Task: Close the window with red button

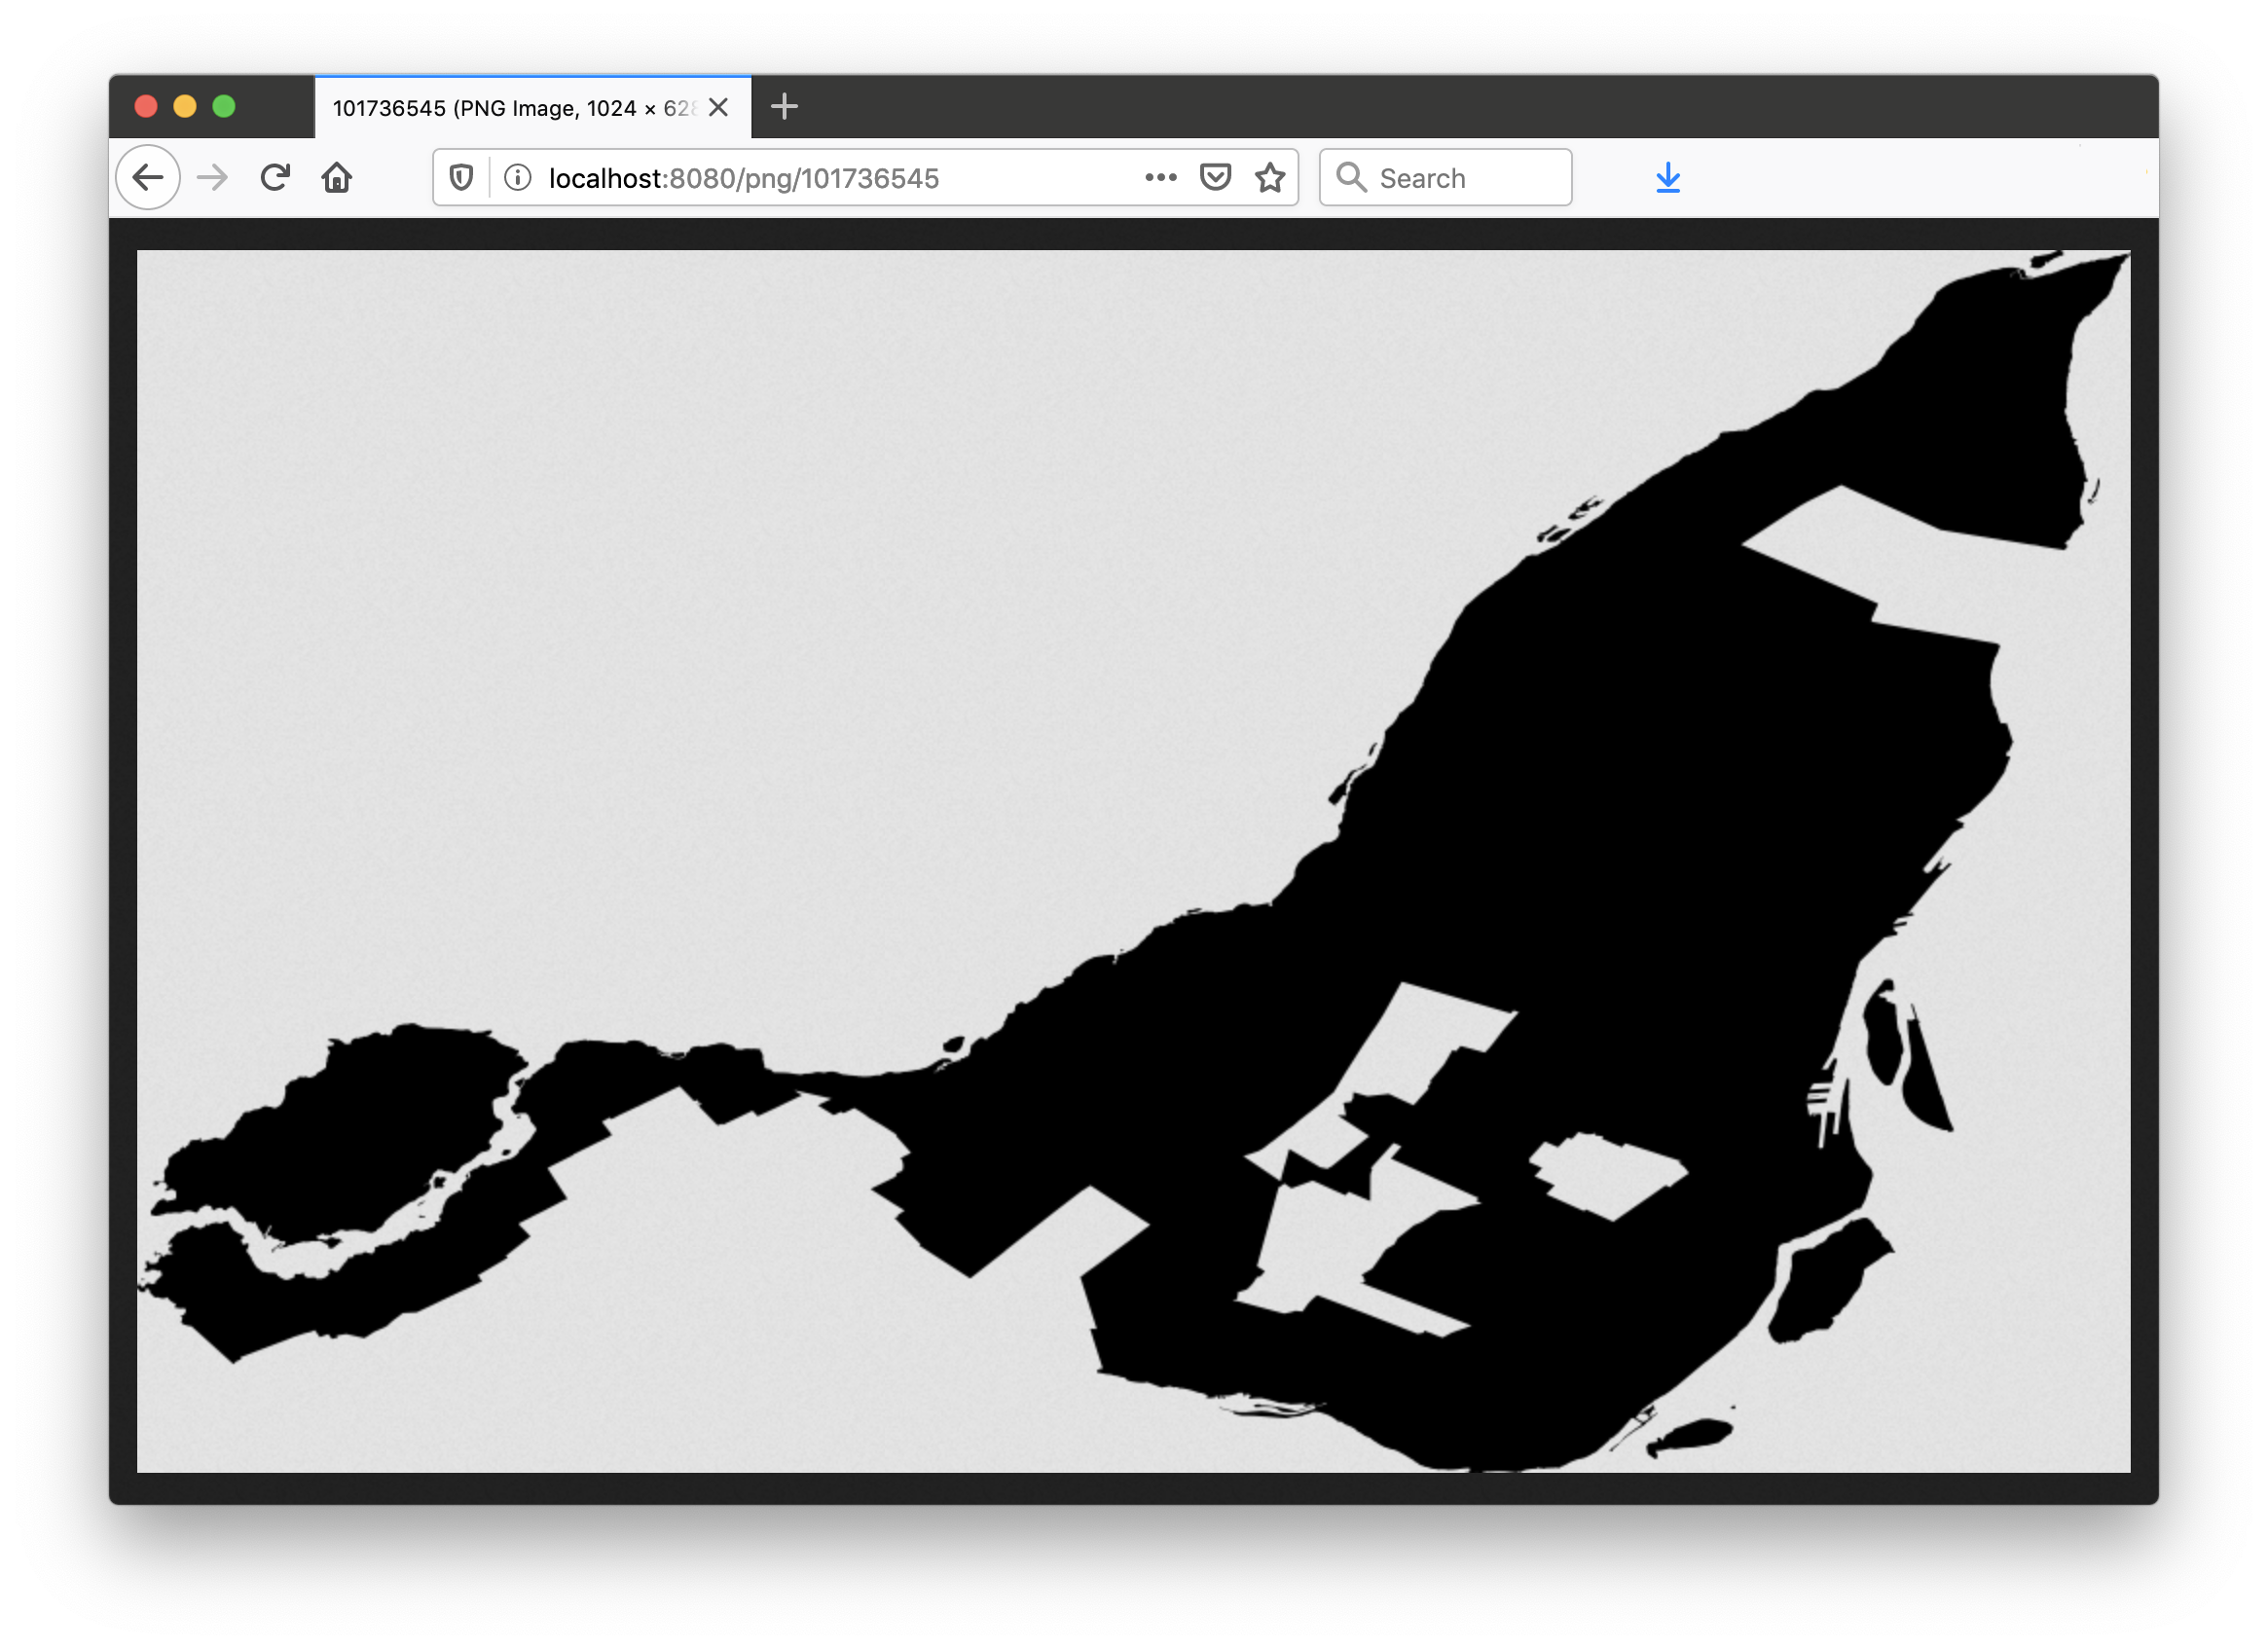Action: [x=146, y=107]
